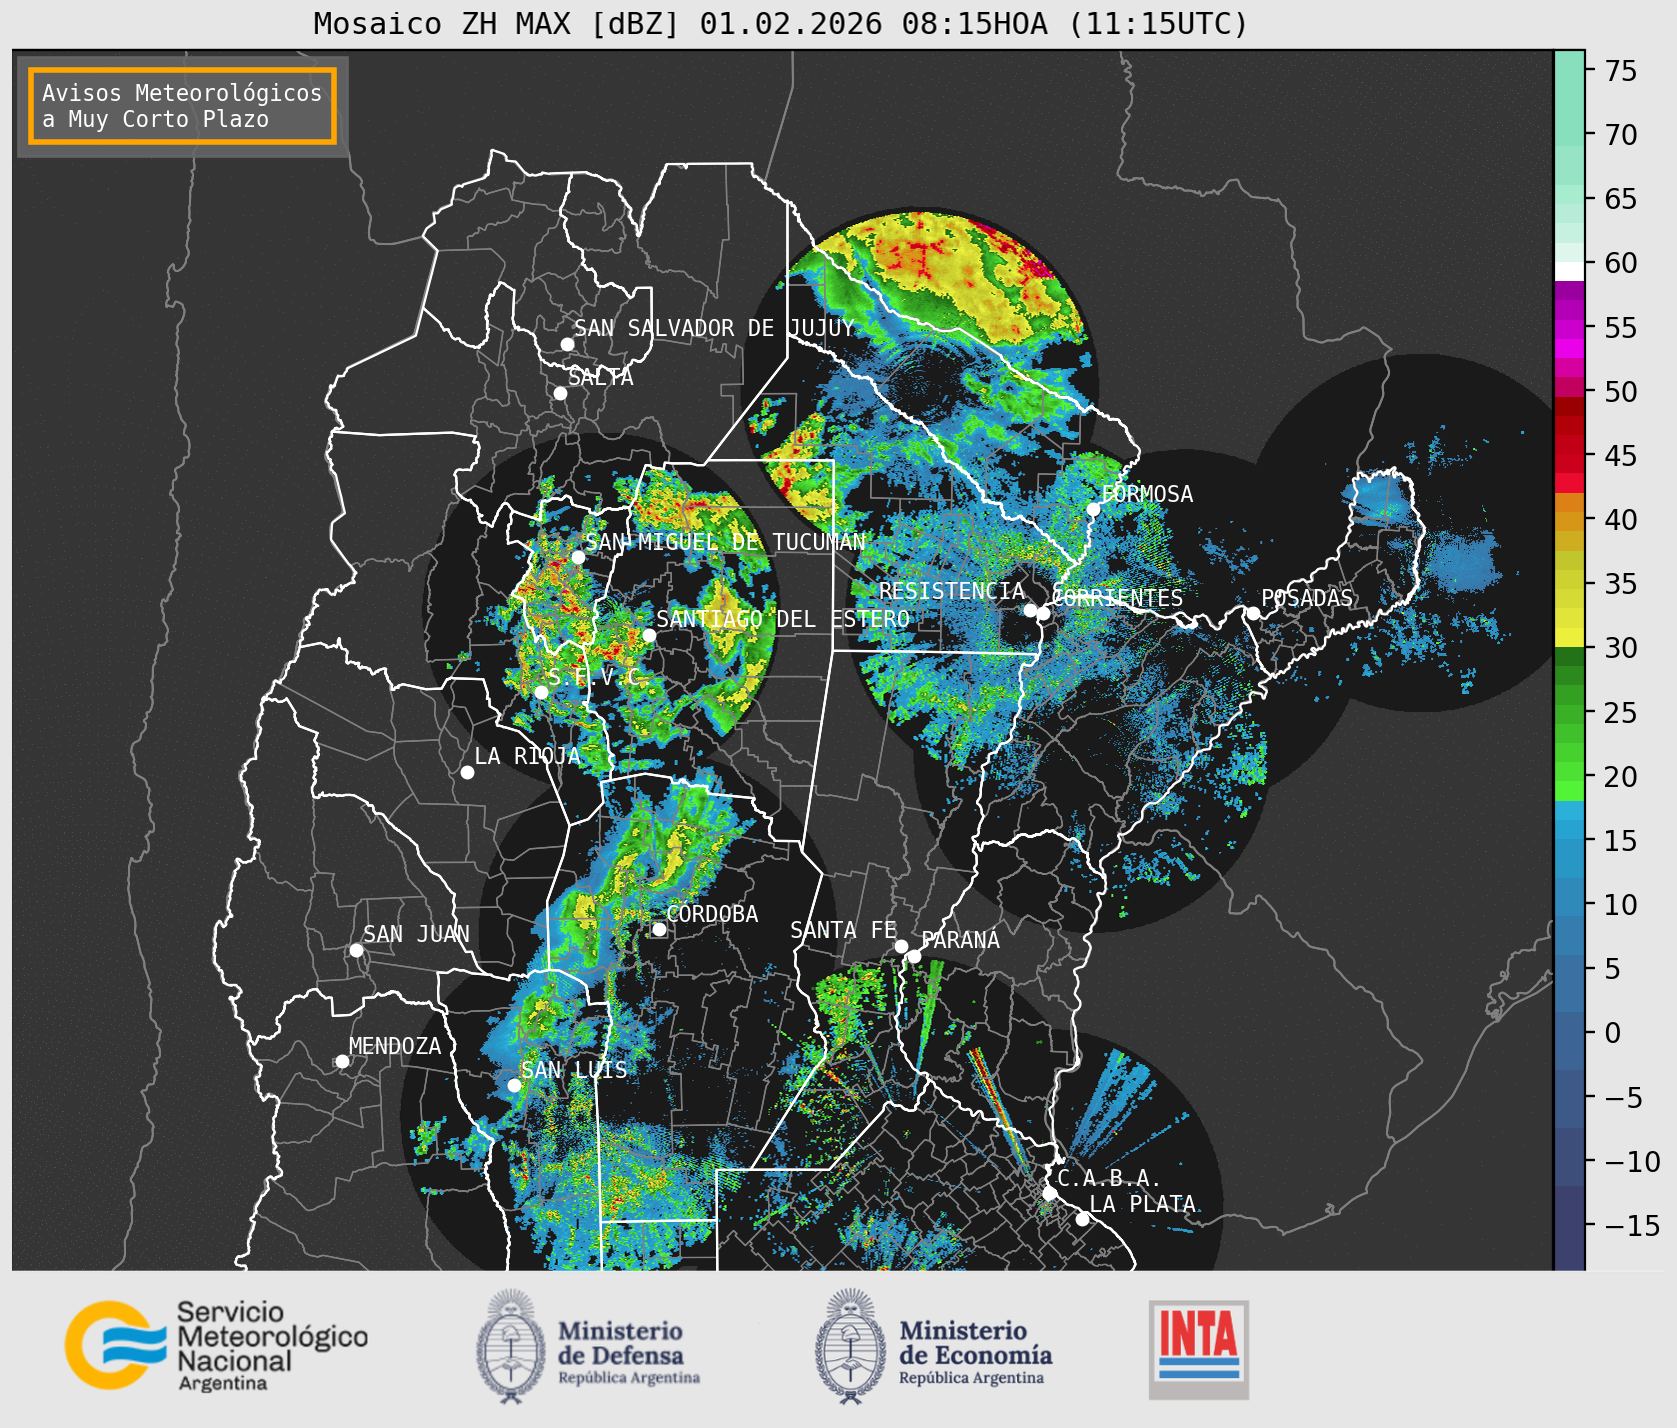1677x1428 pixels.
Task: Click the FORMOSA label text
Action: click(x=1147, y=494)
